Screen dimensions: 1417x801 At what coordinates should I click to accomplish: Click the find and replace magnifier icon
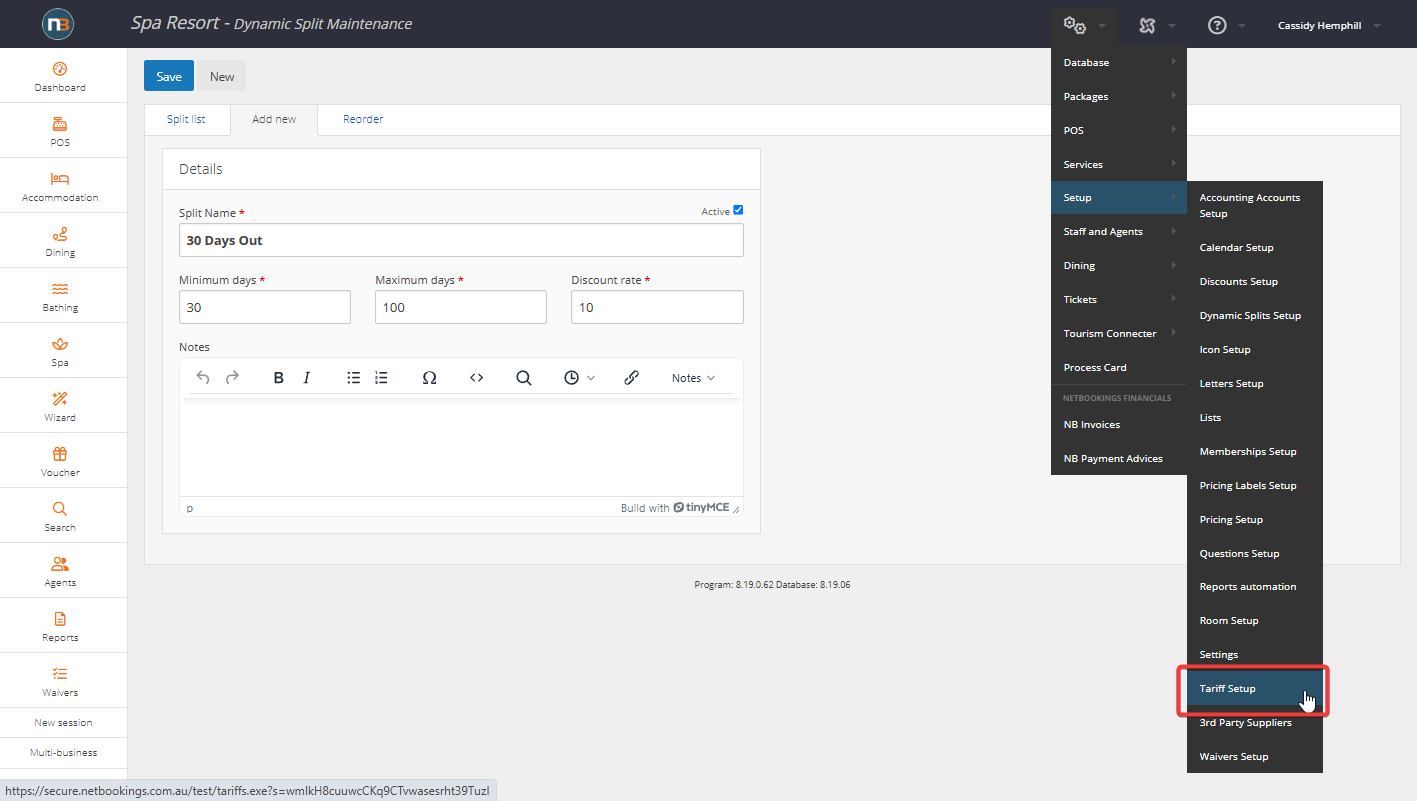click(x=523, y=378)
